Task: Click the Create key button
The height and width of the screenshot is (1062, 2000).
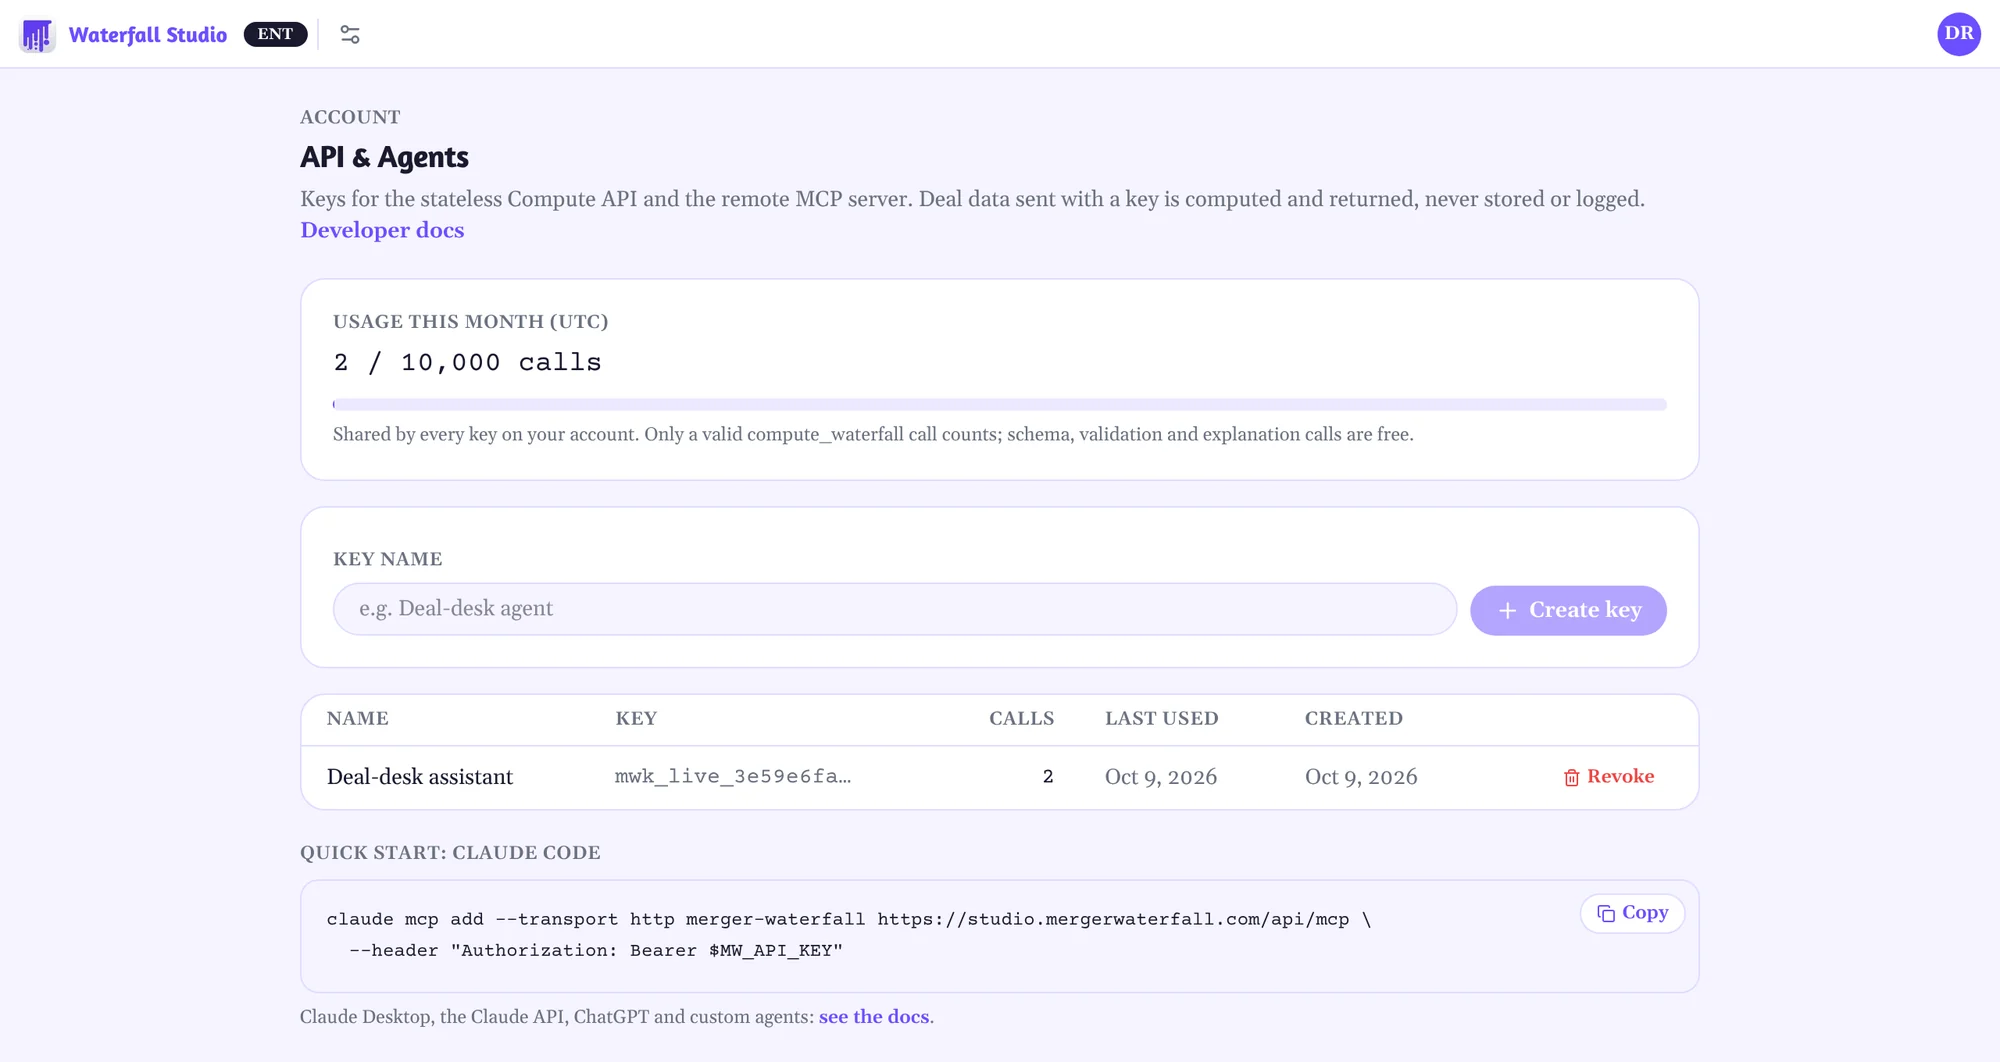Action: point(1568,610)
